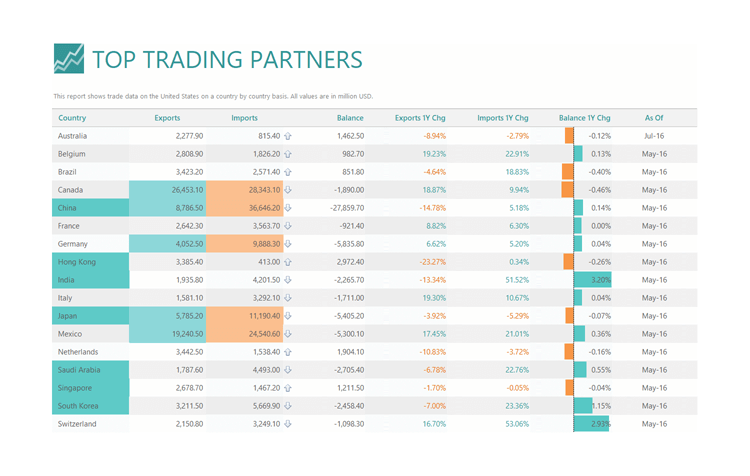Click the up arrow icon in Netherlands row
The height and width of the screenshot is (476, 750).
[287, 352]
